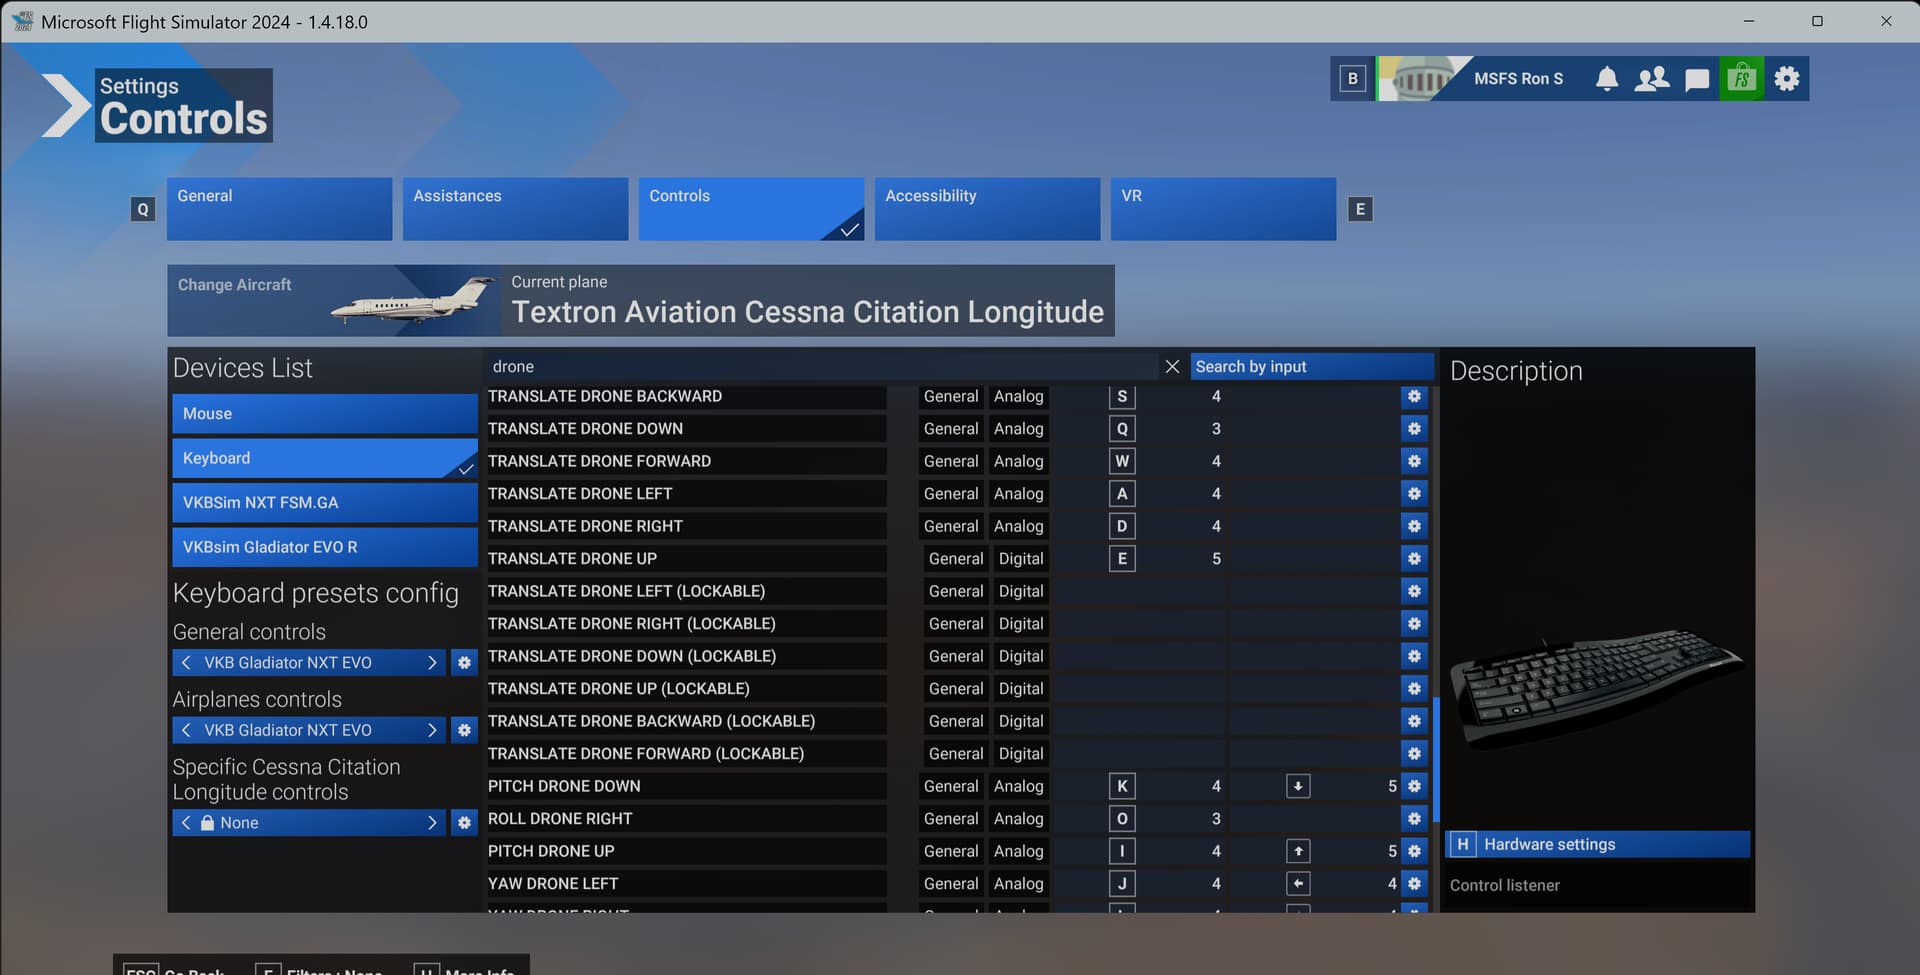Select next Airplanes controls preset arrow
This screenshot has width=1920, height=975.
[432, 731]
